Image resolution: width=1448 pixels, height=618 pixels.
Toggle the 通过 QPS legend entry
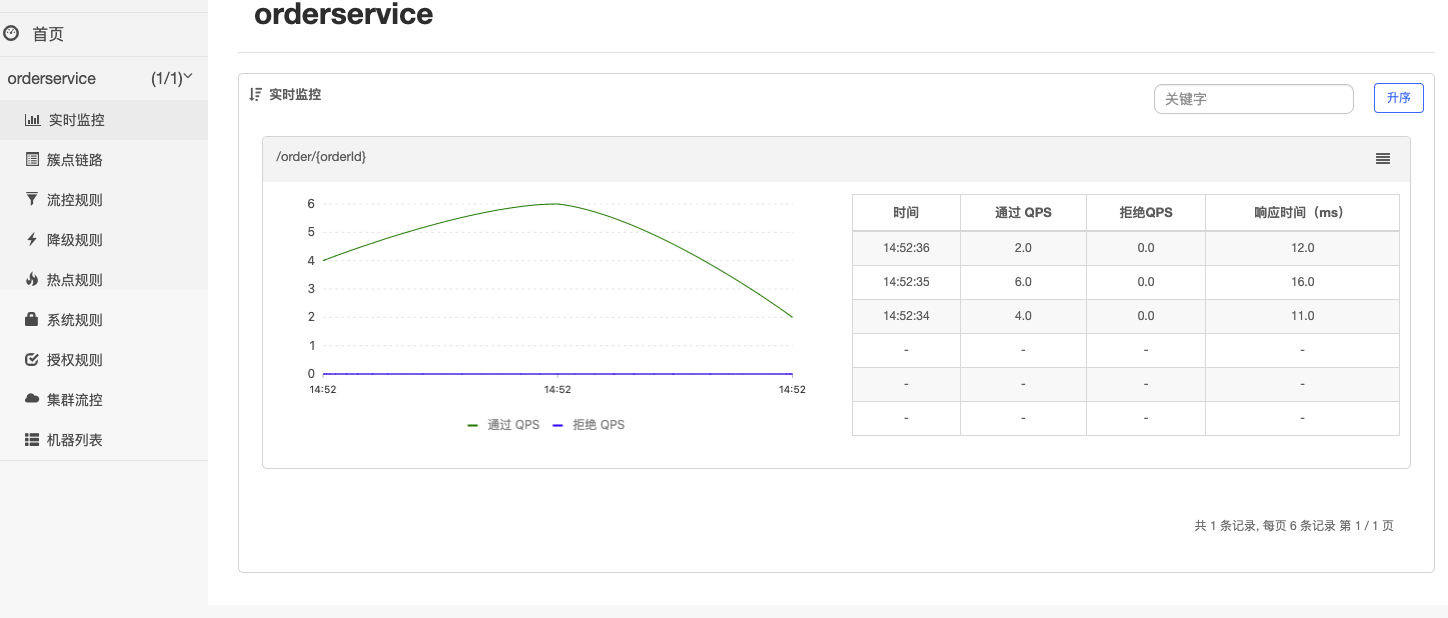coord(503,425)
